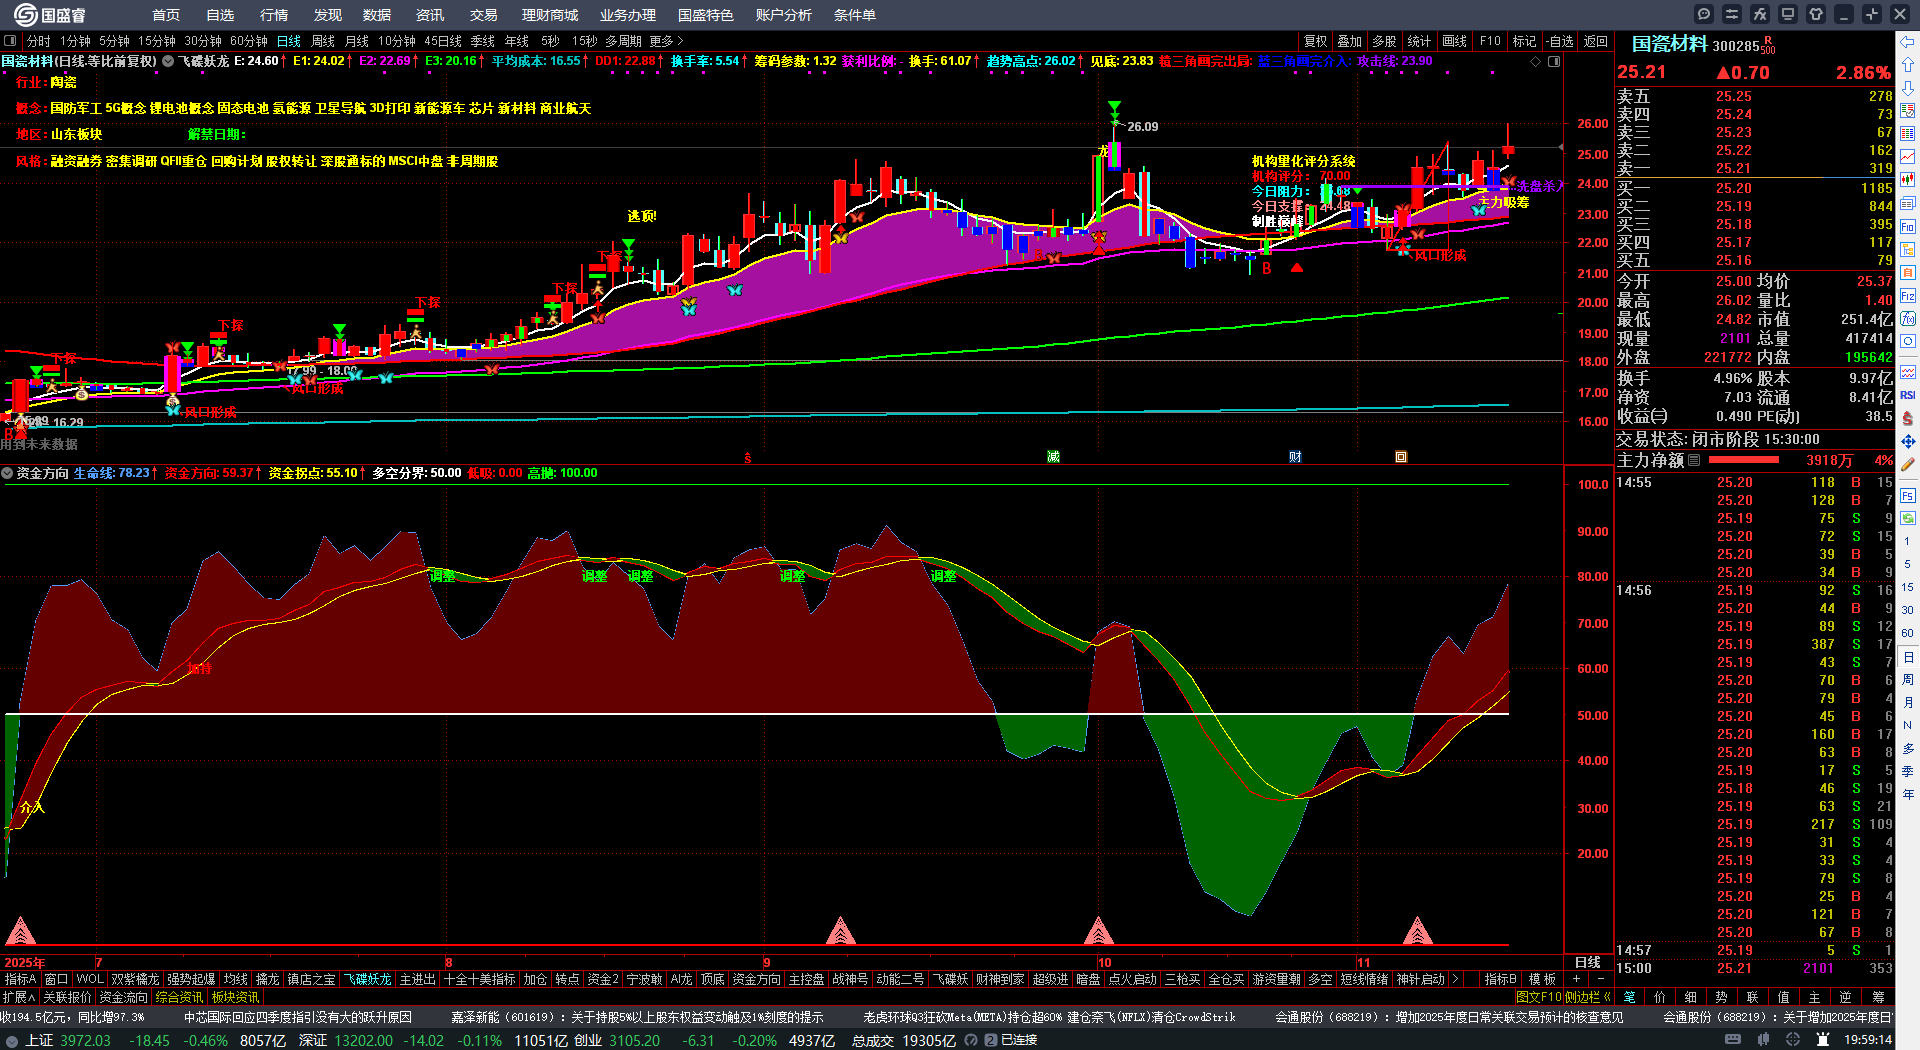Click the Guosheng logo icon

pyautogui.click(x=25, y=14)
